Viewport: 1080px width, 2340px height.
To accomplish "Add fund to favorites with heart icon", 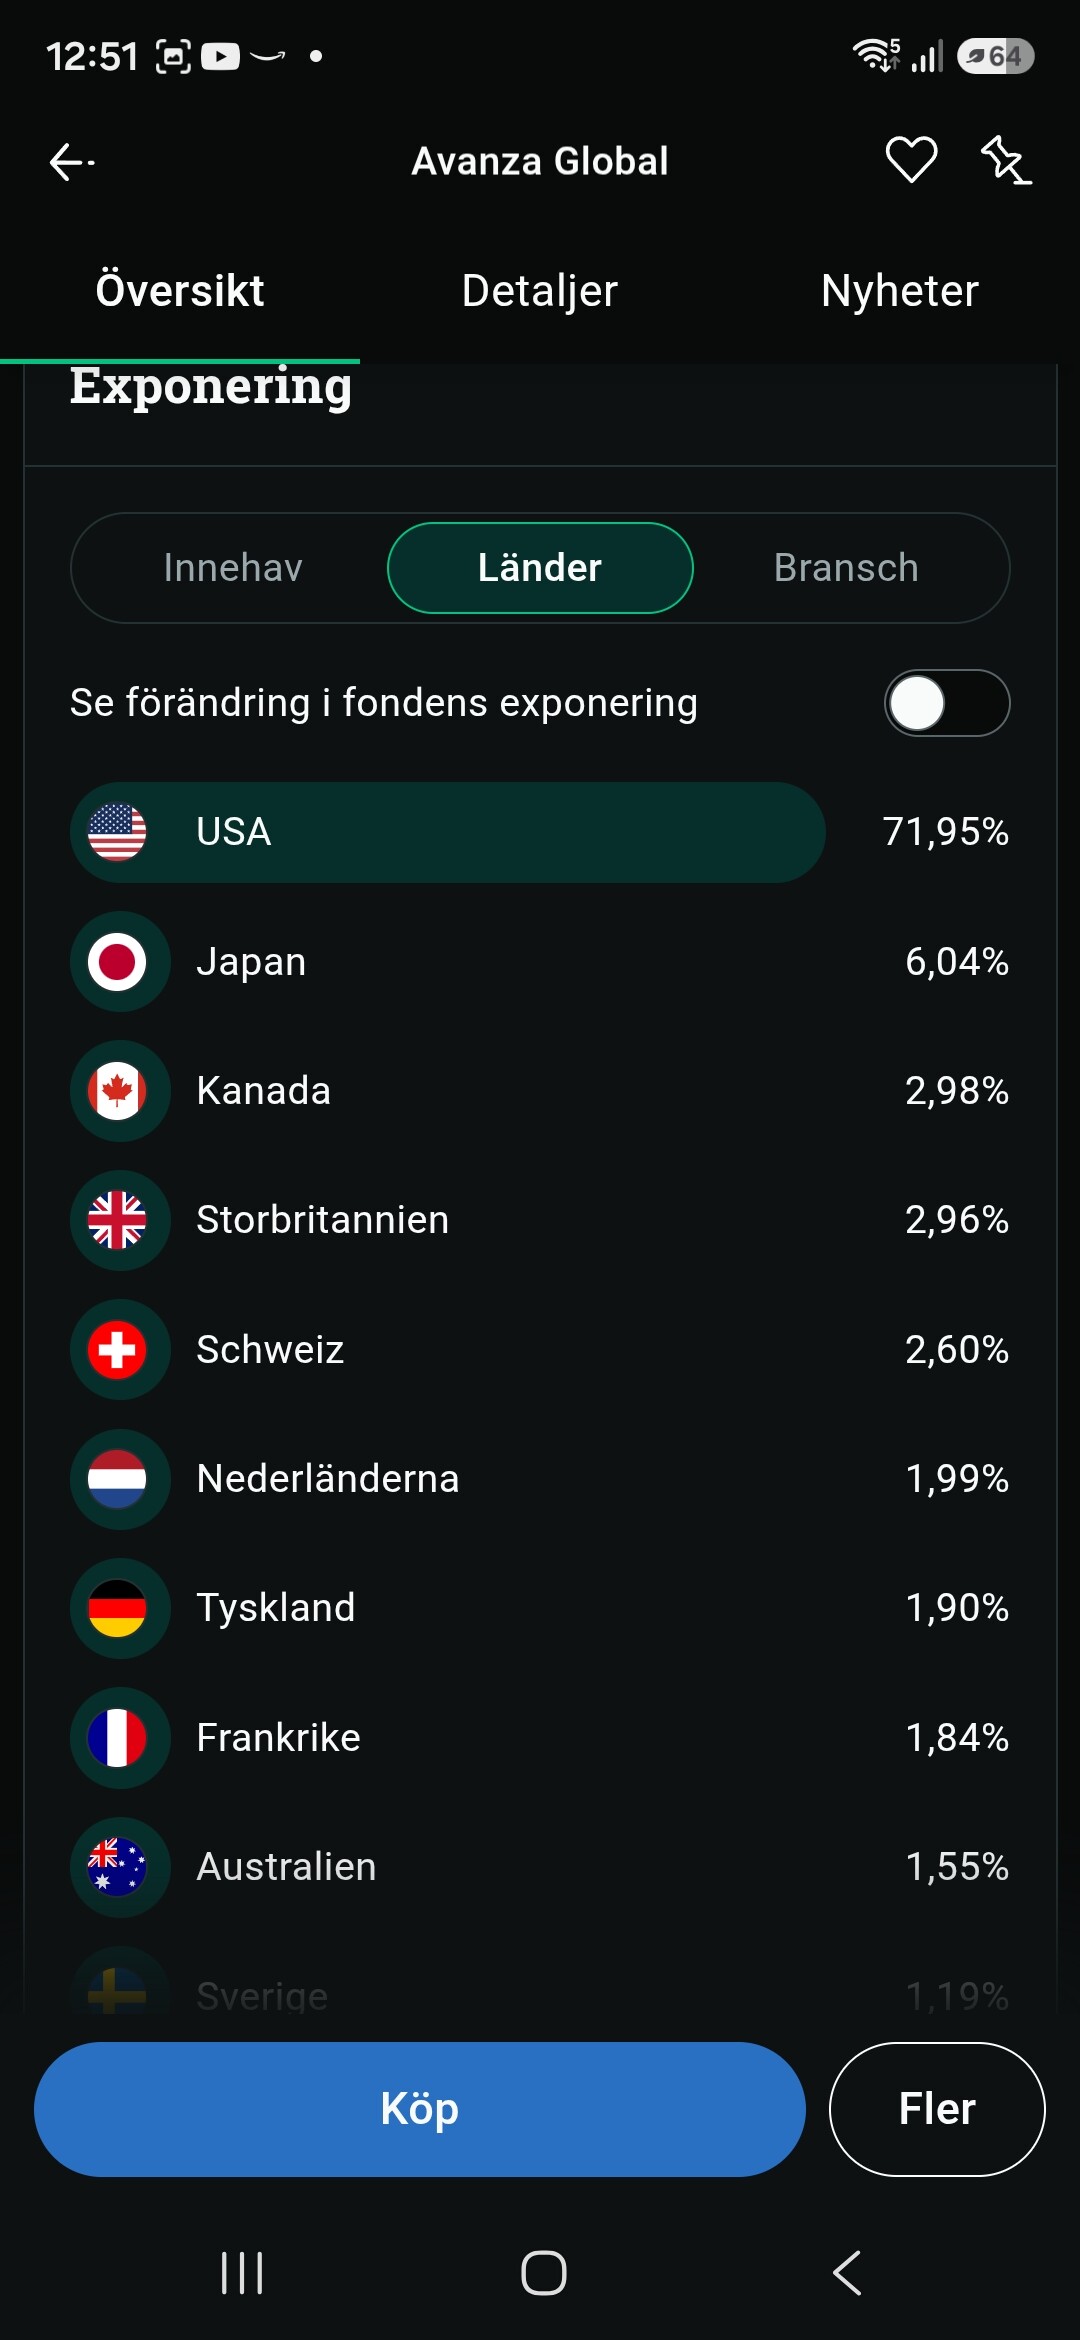I will click(x=911, y=160).
